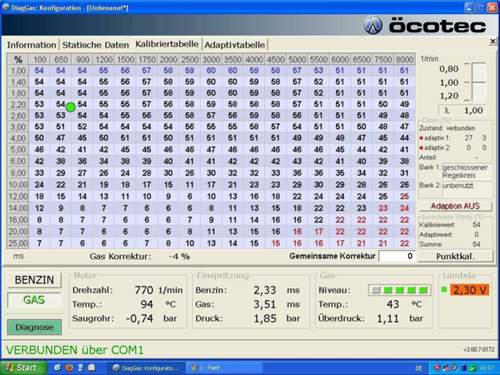Select cell at row 5,00 column 8000 showing 41
This screenshot has width=500, height=375.
point(404,150)
